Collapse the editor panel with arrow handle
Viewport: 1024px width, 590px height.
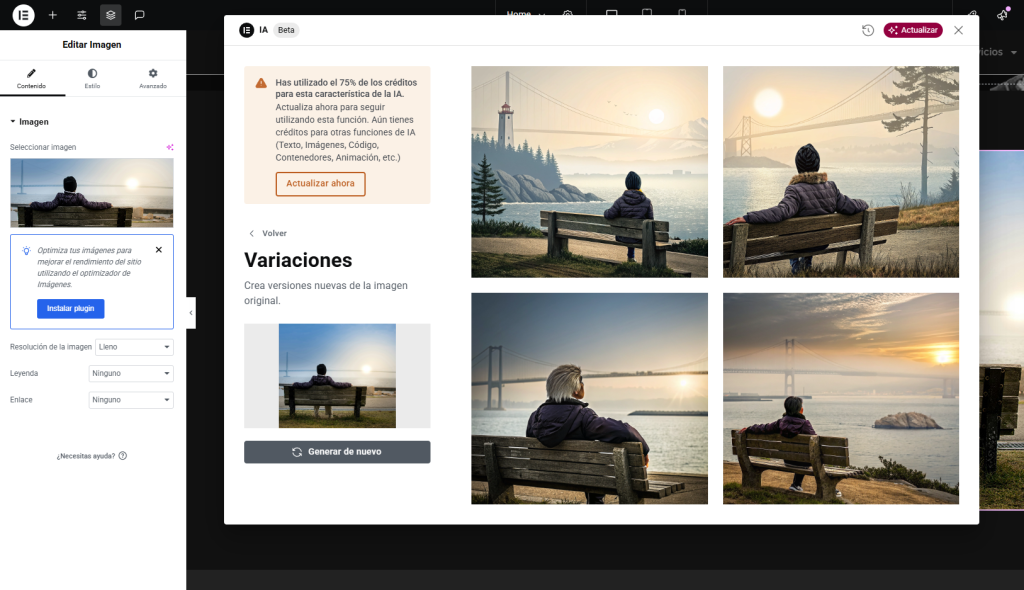190,313
